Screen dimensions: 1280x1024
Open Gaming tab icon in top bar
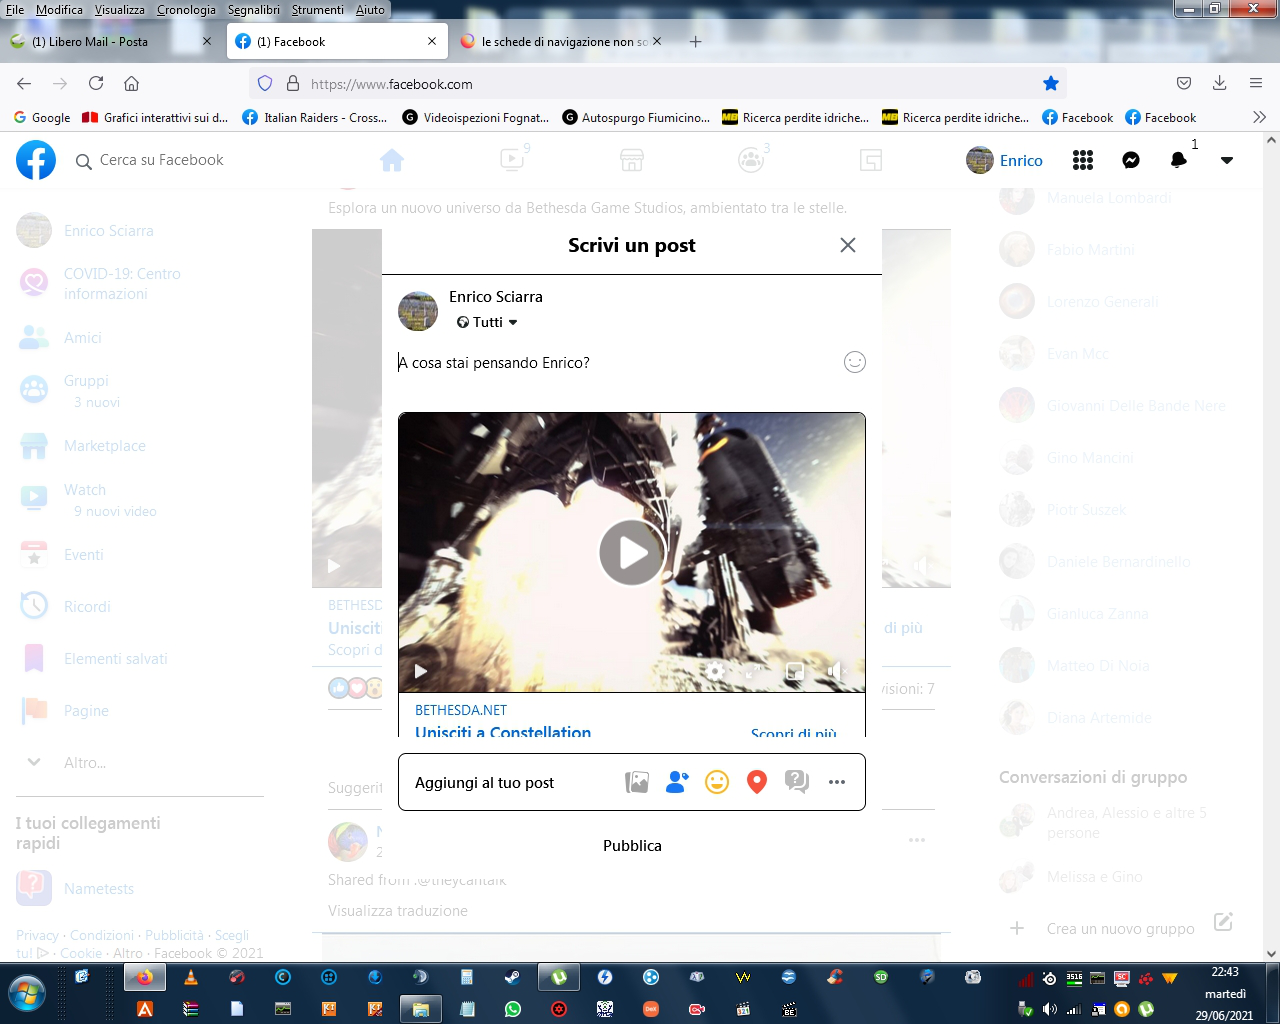(x=871, y=160)
